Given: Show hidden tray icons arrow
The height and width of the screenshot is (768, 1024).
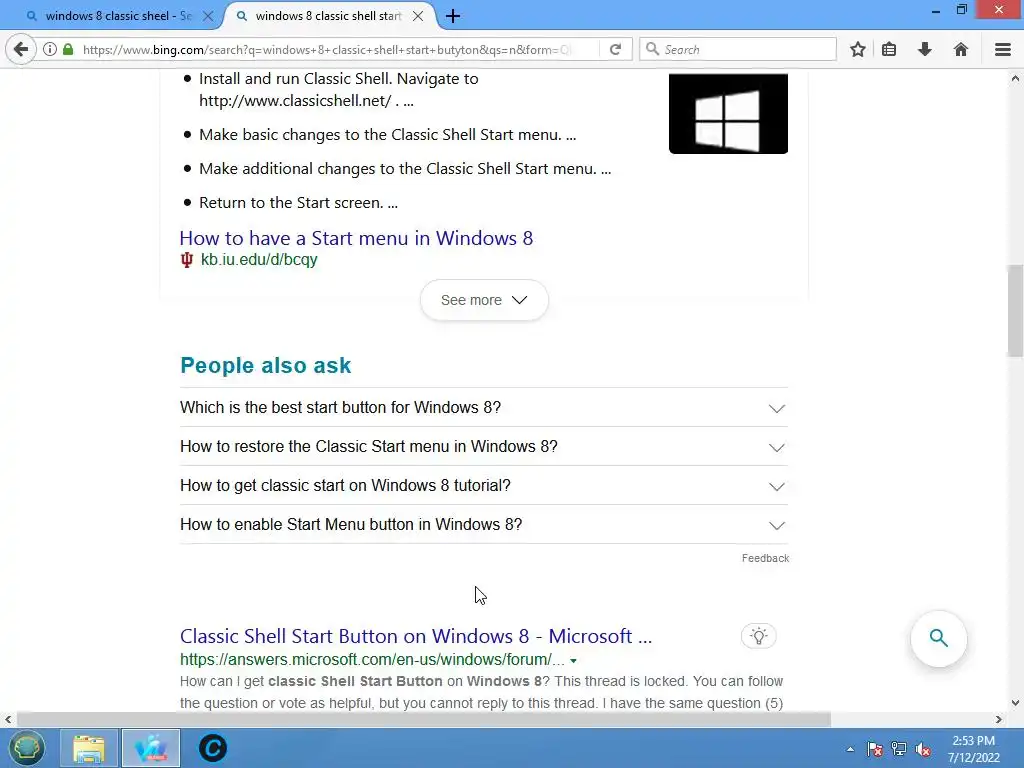Looking at the screenshot, I should (850, 749).
